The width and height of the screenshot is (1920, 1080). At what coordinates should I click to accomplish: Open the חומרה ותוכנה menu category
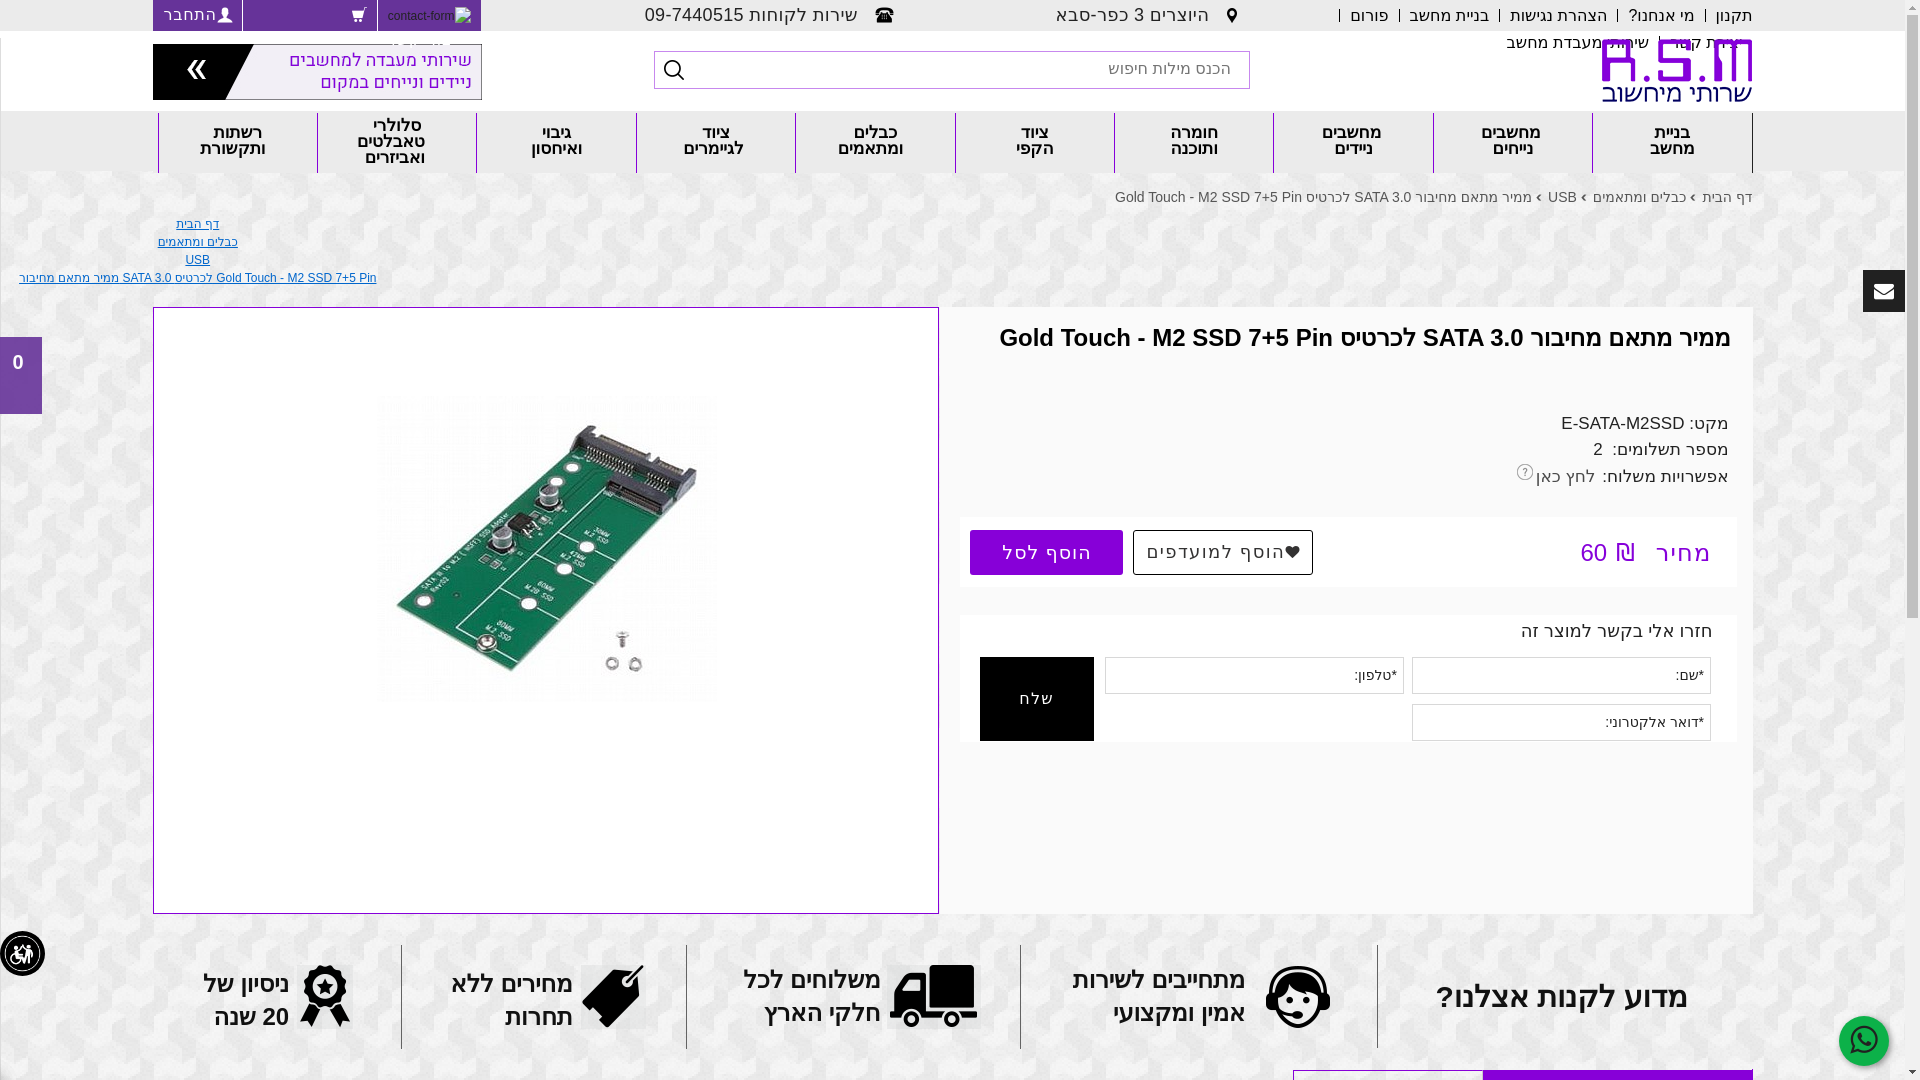pos(1194,142)
